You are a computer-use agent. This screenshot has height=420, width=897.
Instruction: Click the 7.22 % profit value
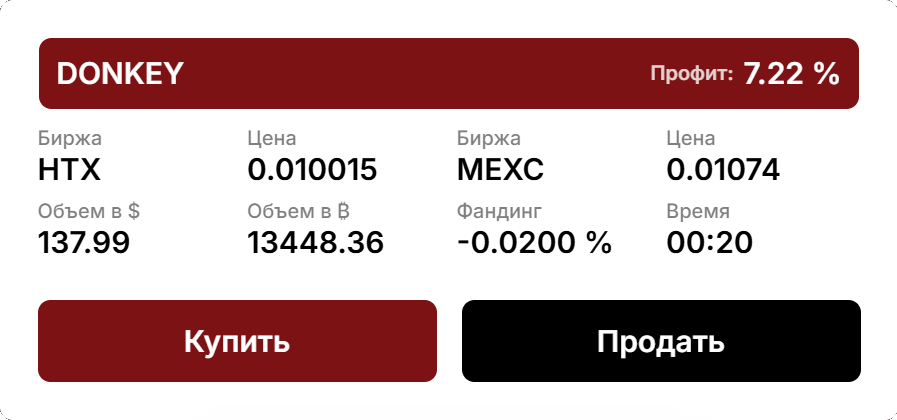790,73
